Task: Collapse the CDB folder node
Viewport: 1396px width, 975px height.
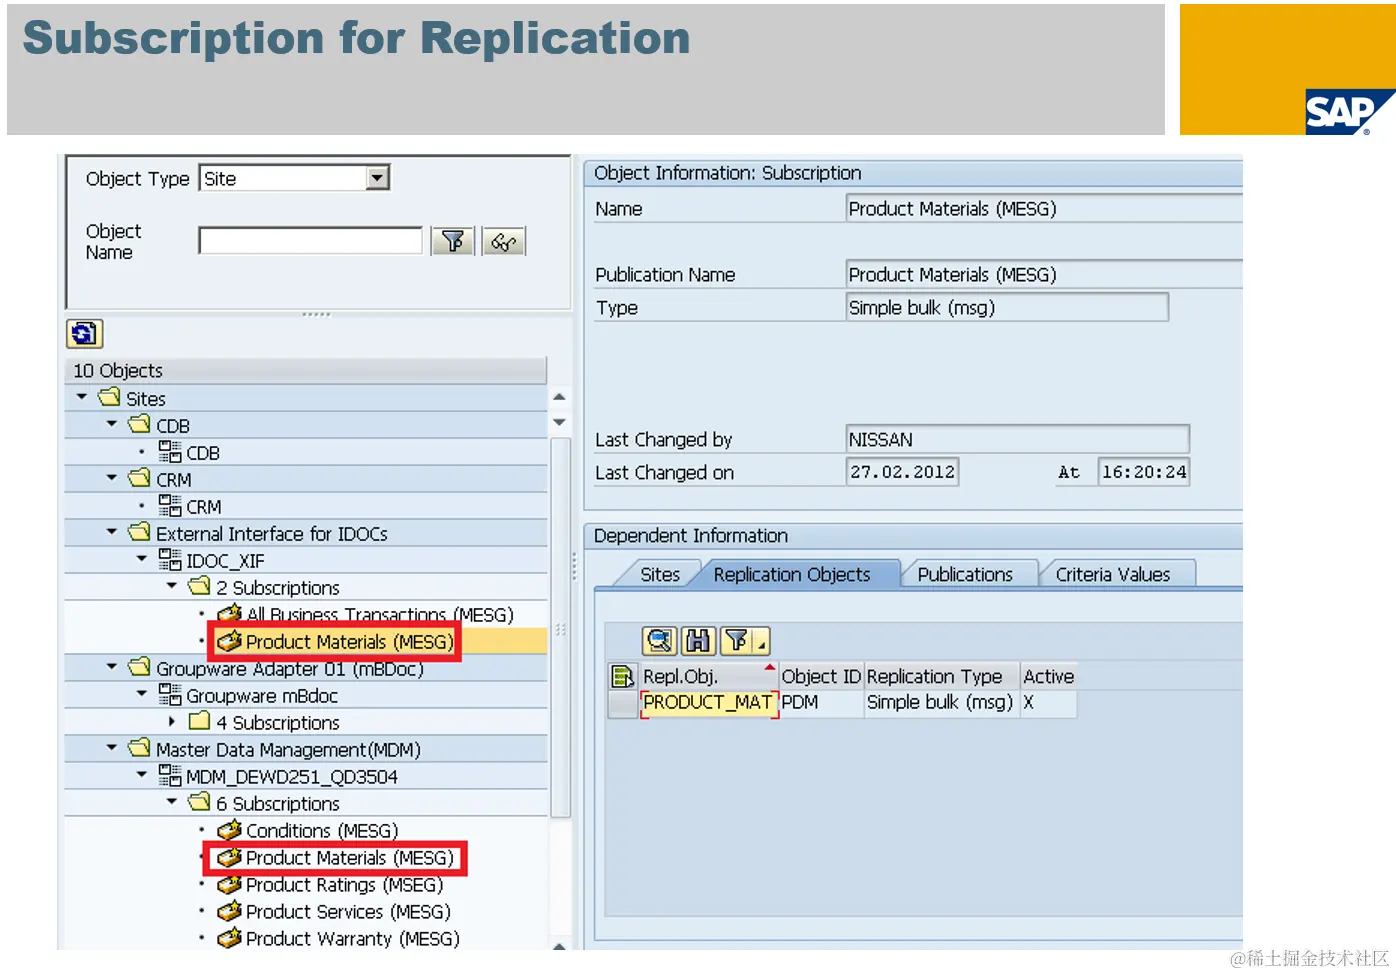Action: click(x=112, y=424)
